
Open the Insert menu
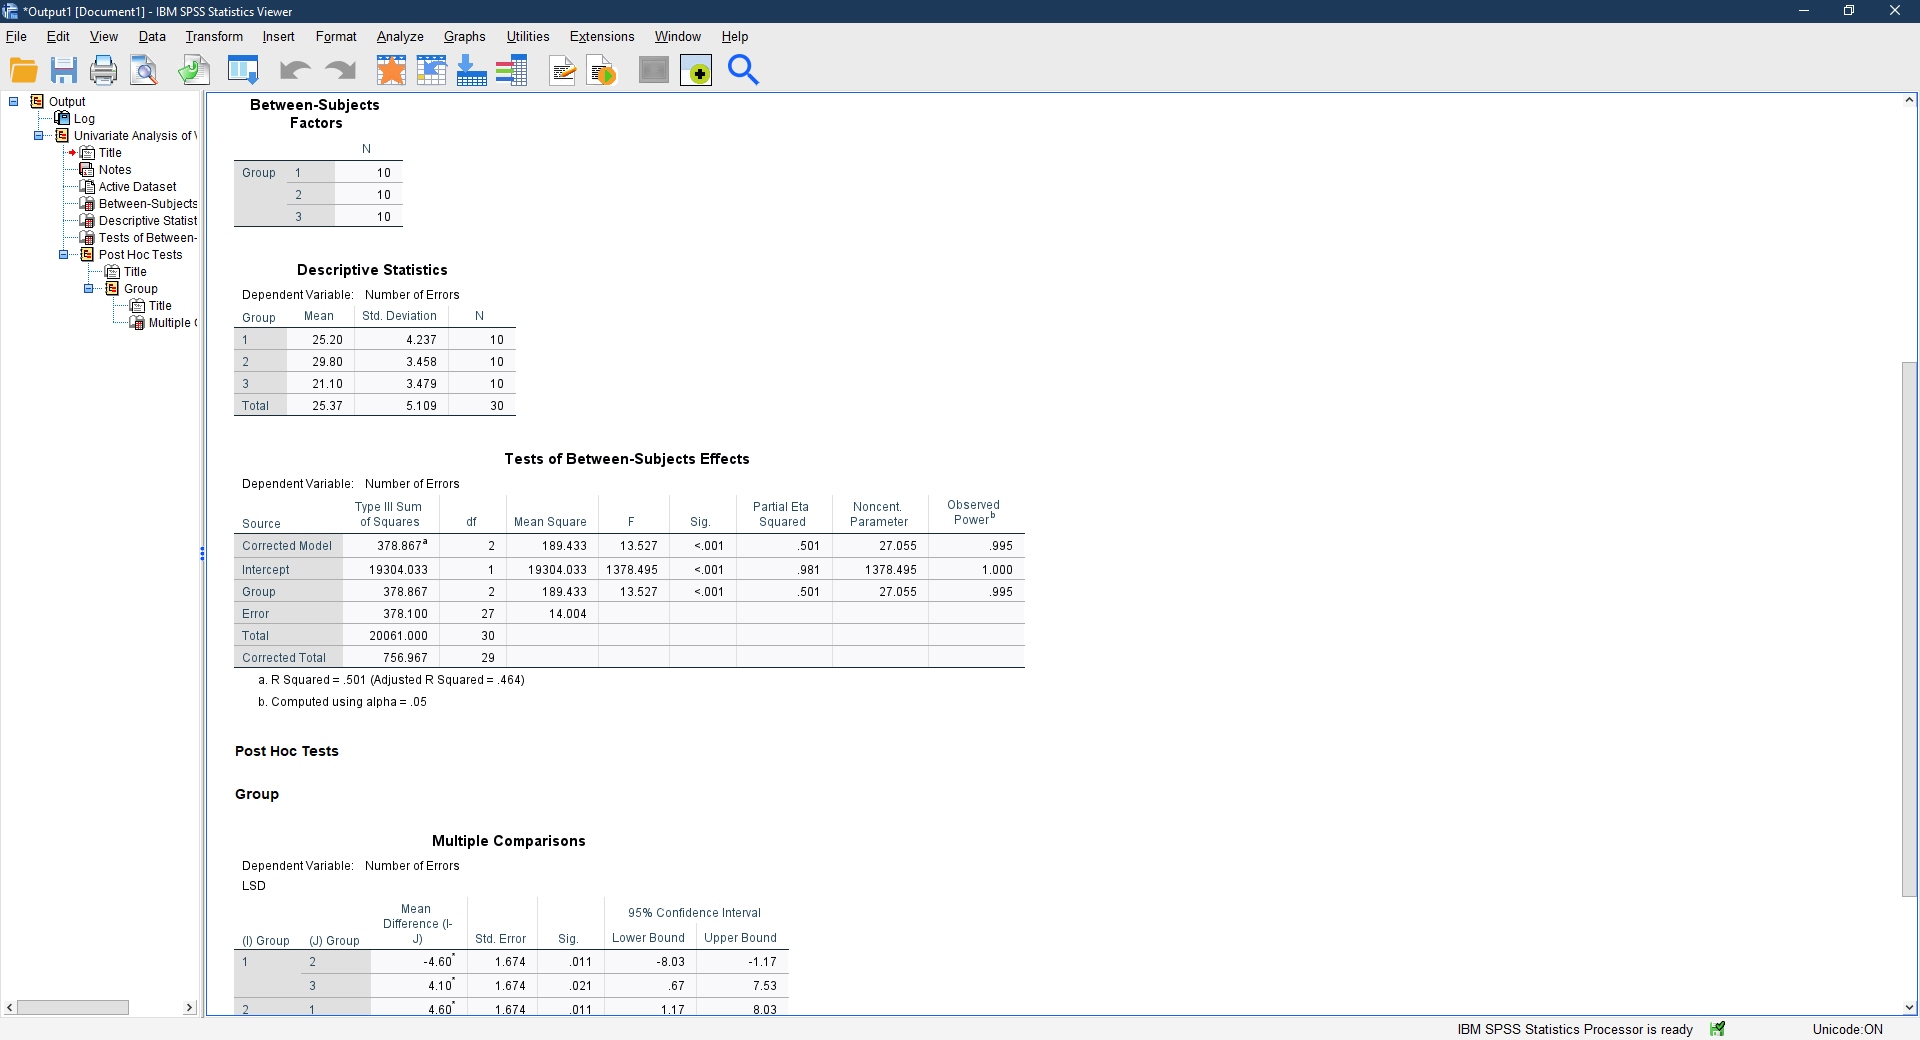(x=278, y=36)
